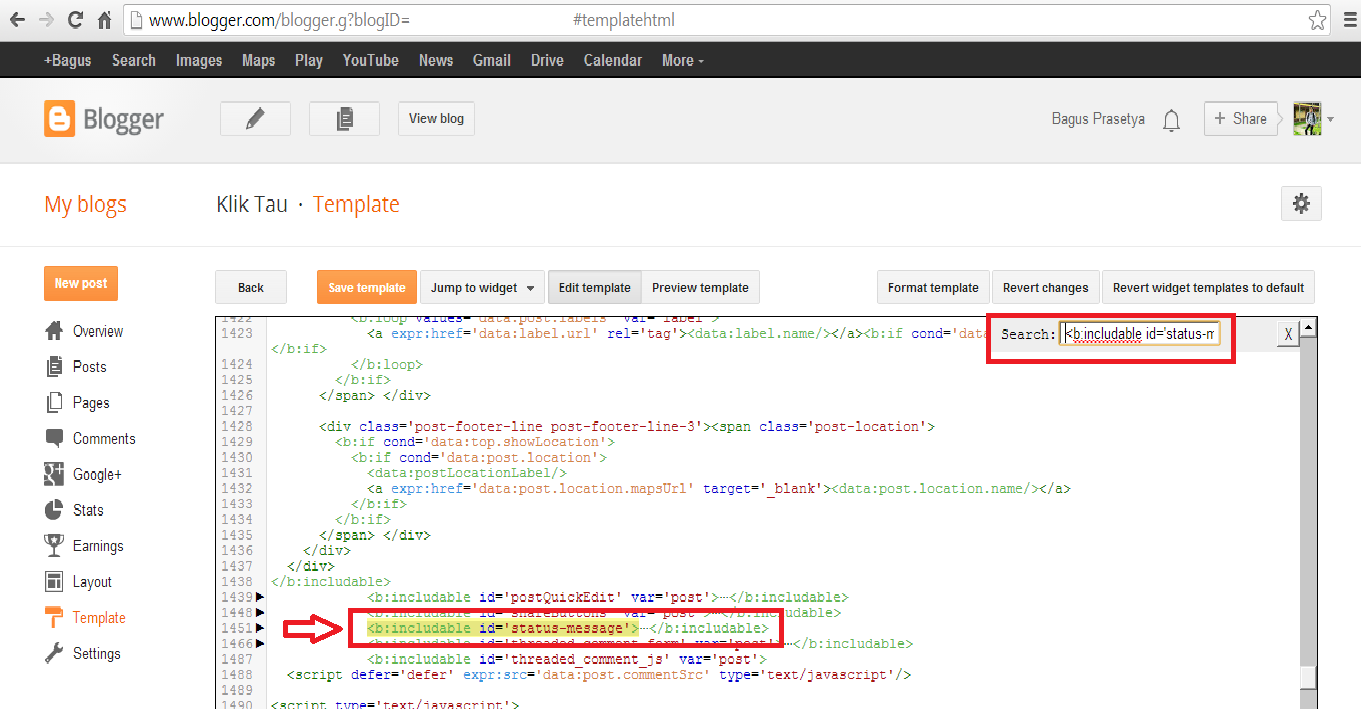Expand folded code at line 1439

click(260, 597)
